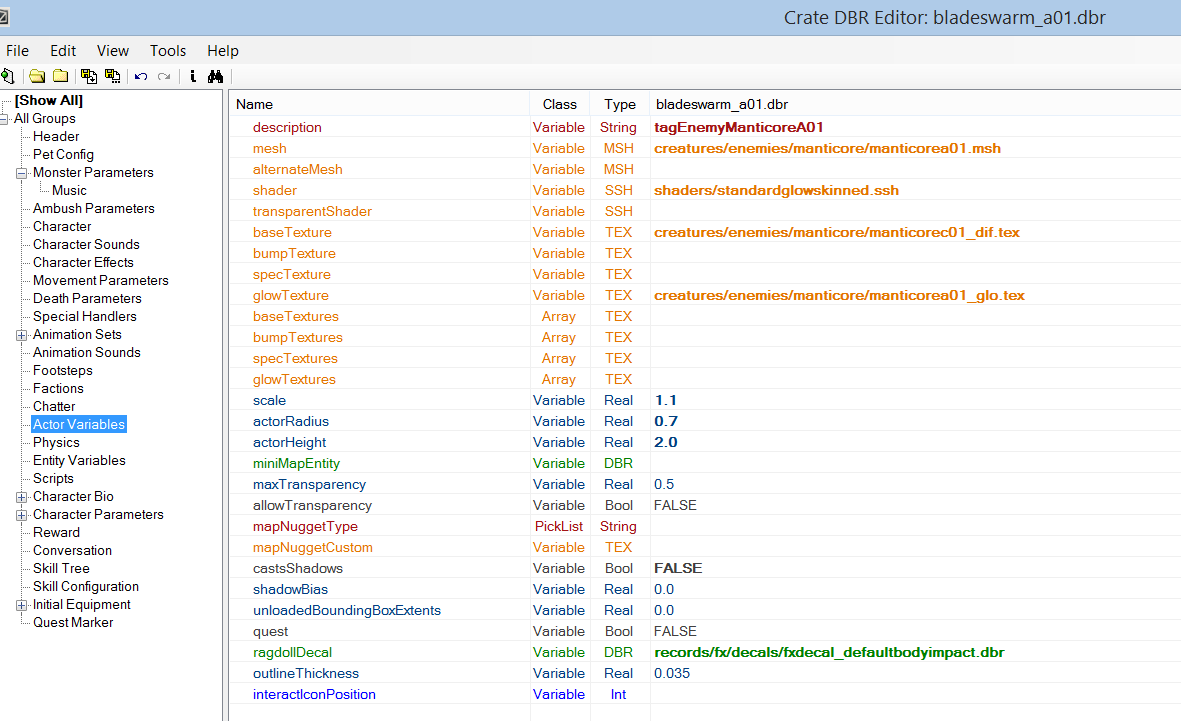
Task: Click the new record toolbar icon
Action: pyautogui.click(x=8, y=76)
